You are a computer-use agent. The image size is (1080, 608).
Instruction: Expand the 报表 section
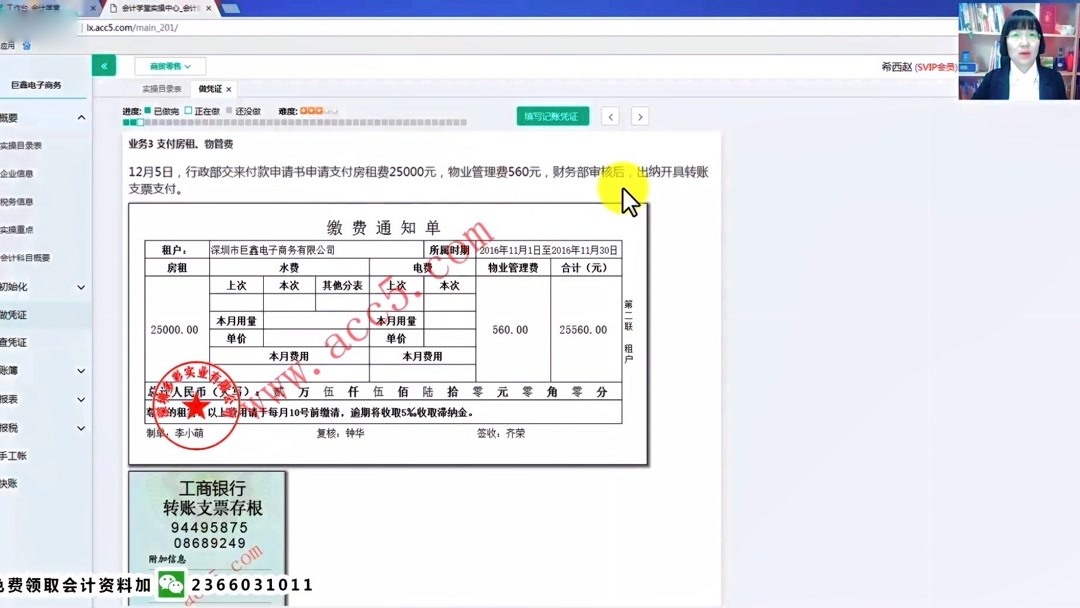pyautogui.click(x=28, y=399)
